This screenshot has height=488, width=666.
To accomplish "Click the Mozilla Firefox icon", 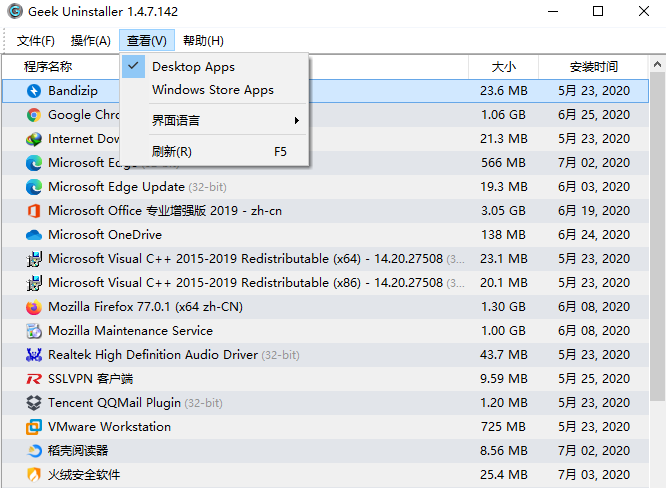I will tap(34, 307).
